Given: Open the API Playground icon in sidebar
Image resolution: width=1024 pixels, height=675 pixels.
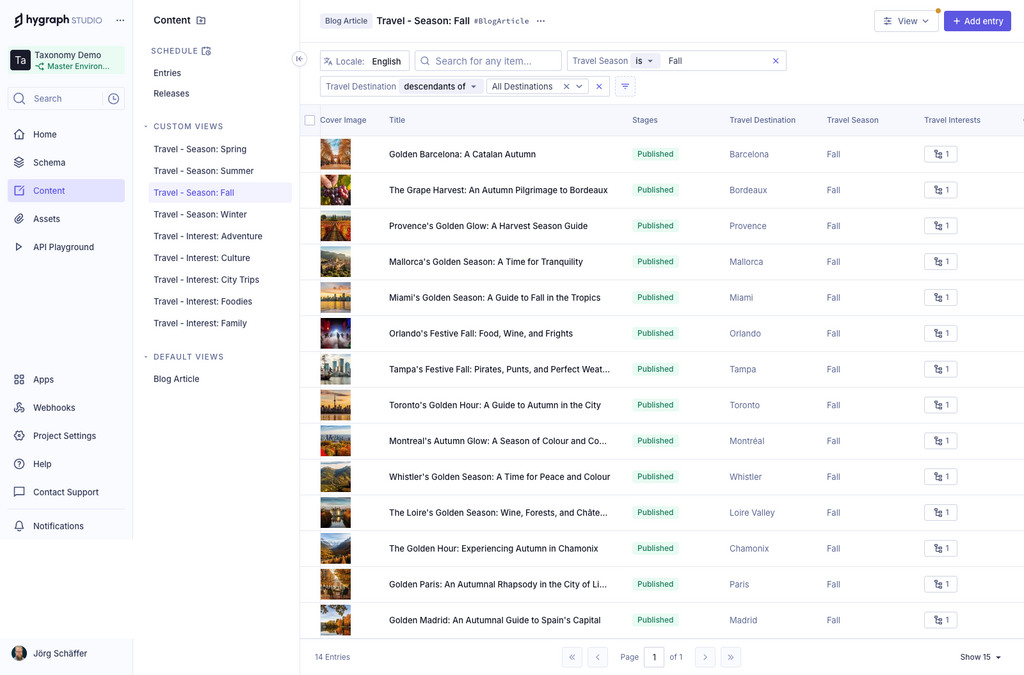Looking at the screenshot, I should pos(19,247).
